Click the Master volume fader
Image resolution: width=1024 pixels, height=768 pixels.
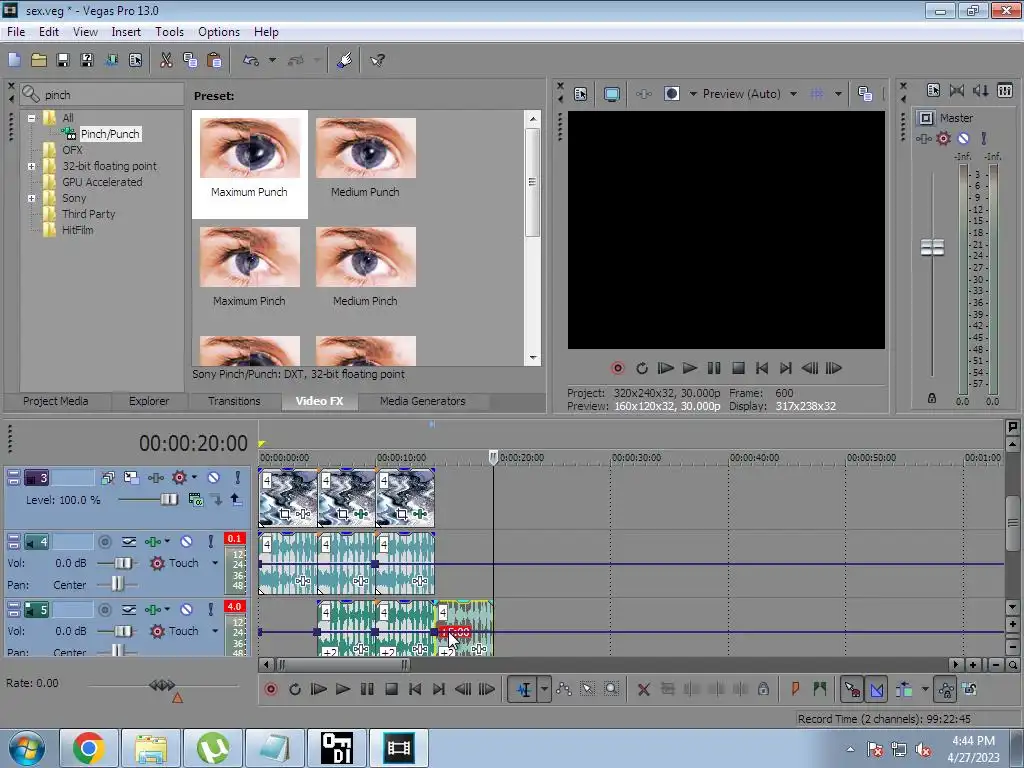click(932, 248)
